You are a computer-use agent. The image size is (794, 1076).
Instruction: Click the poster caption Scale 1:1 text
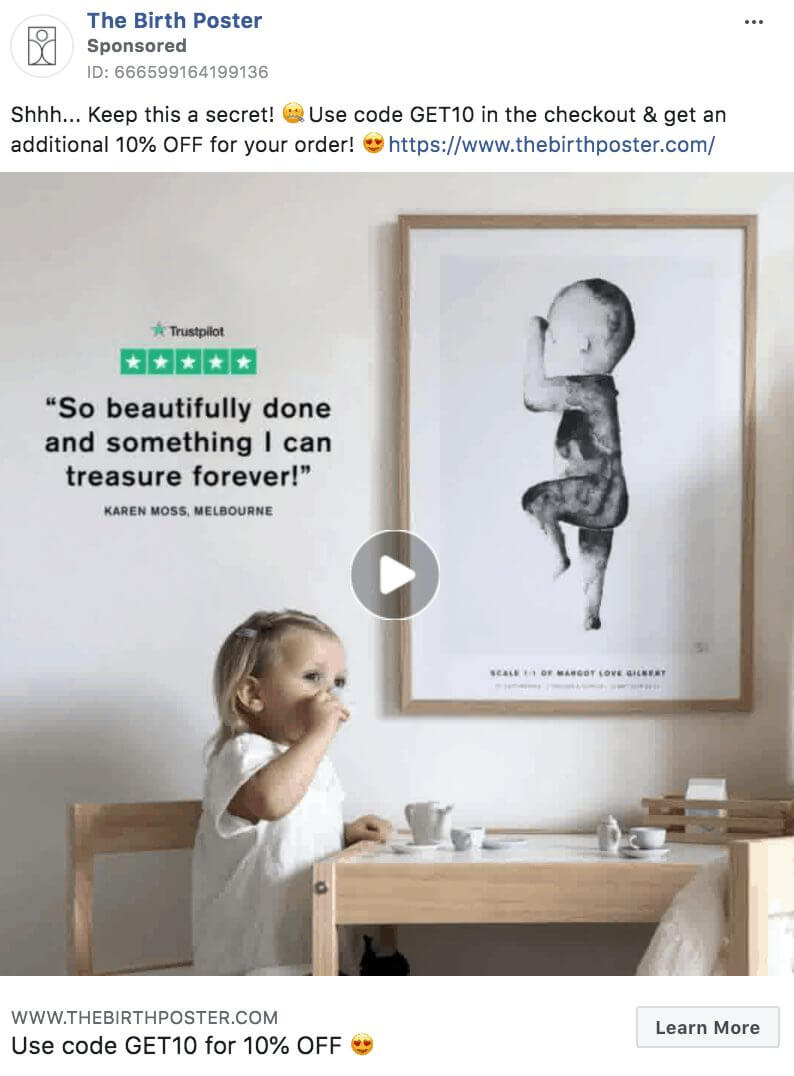coord(577,673)
